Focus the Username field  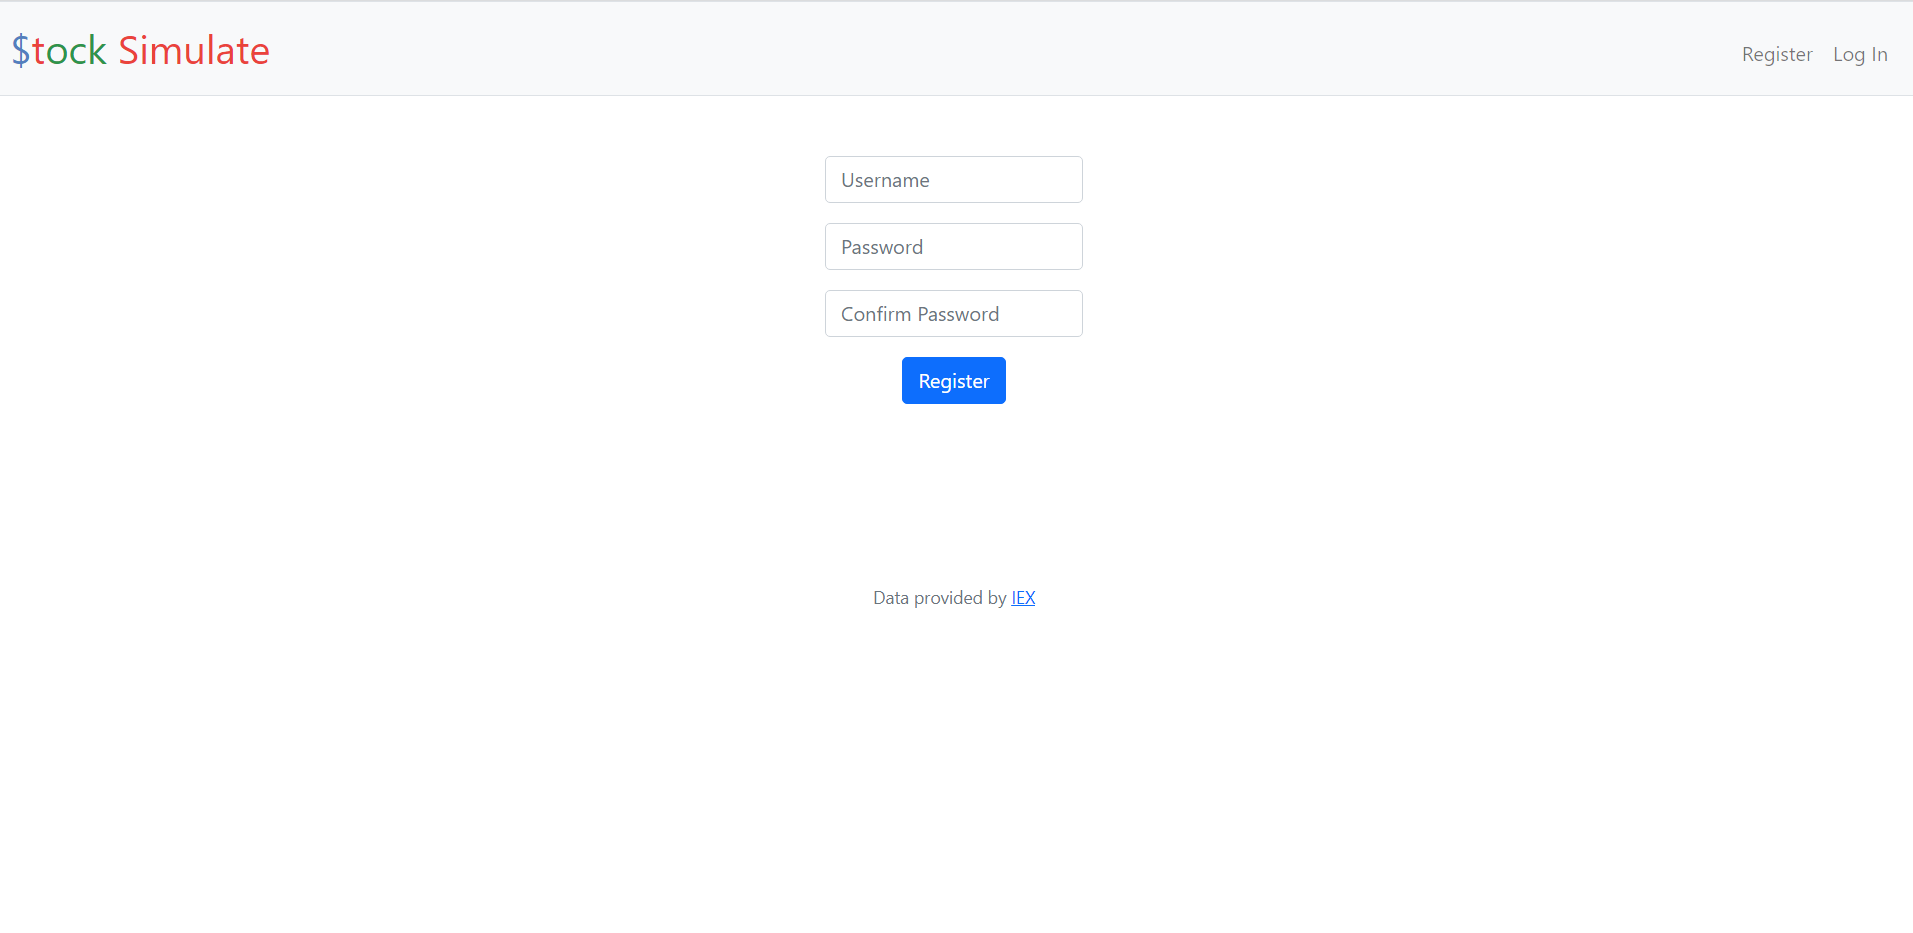tap(953, 180)
